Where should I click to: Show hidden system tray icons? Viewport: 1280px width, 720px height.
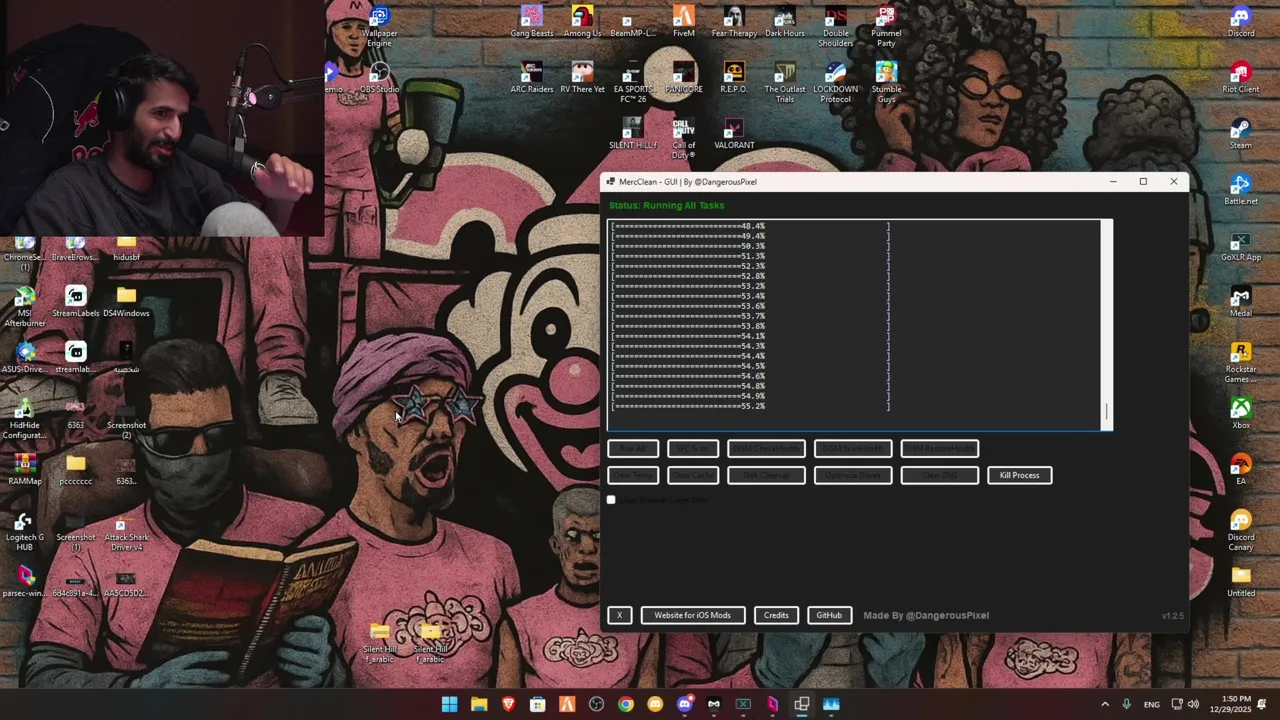point(1105,704)
